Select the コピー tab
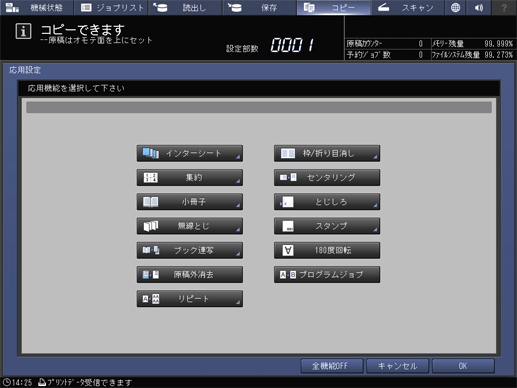Viewport: 517px width, 388px height. pos(334,7)
